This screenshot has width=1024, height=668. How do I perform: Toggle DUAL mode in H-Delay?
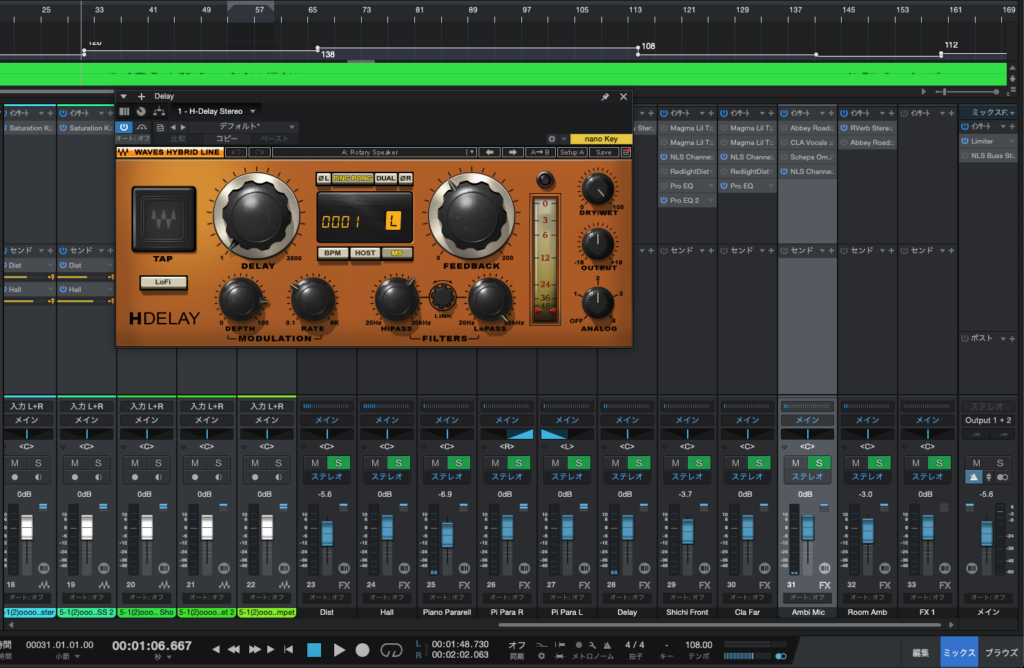point(385,178)
